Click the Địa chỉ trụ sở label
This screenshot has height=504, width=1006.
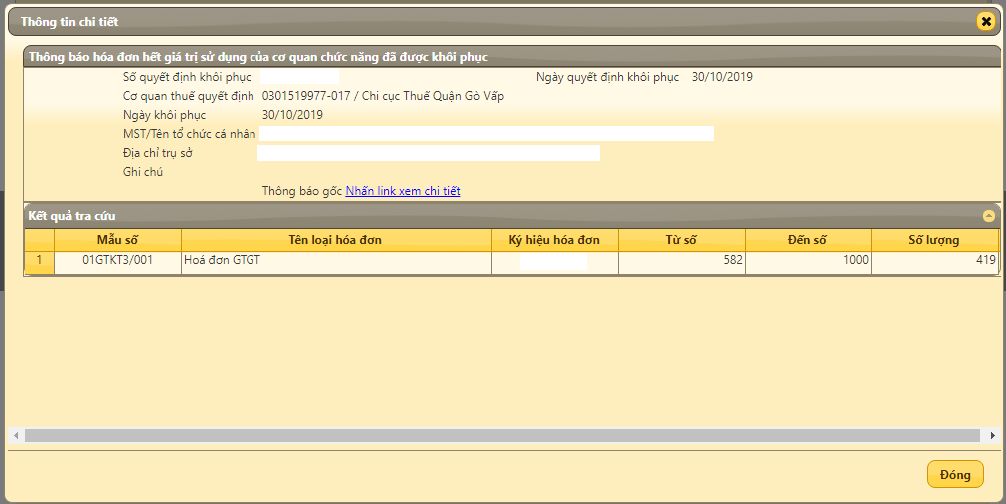tap(158, 153)
